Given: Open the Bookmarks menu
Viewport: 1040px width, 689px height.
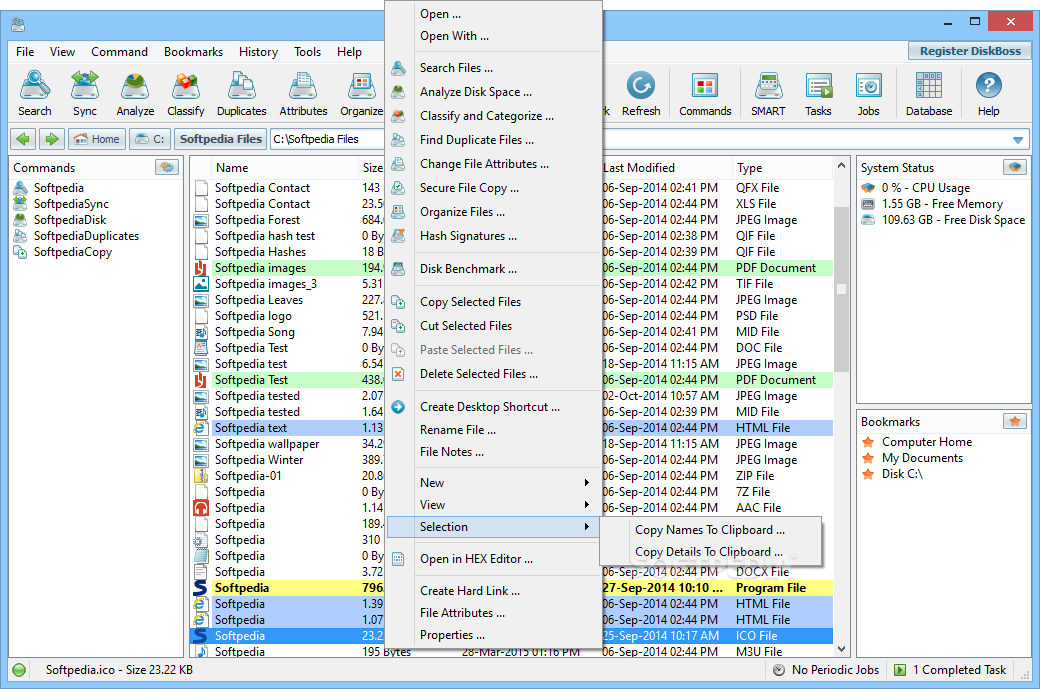Looking at the screenshot, I should click(194, 52).
